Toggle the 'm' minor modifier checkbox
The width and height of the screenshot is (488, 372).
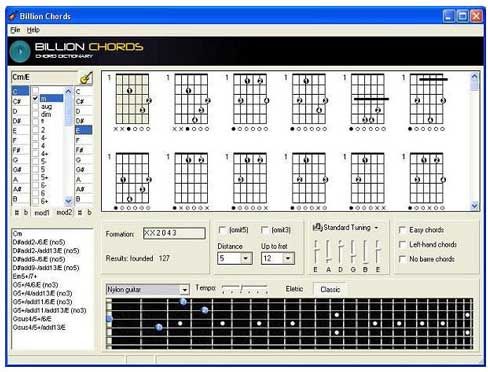pyautogui.click(x=35, y=98)
